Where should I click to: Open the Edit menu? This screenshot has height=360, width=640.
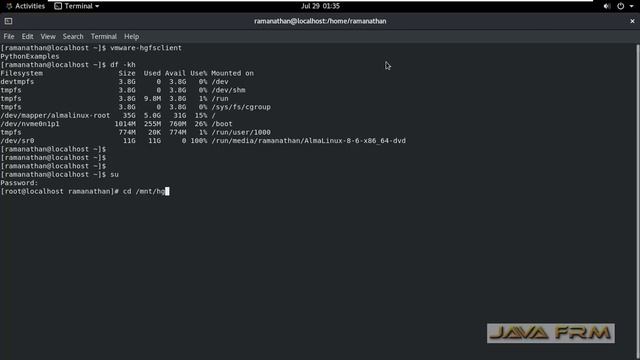[x=27, y=36]
